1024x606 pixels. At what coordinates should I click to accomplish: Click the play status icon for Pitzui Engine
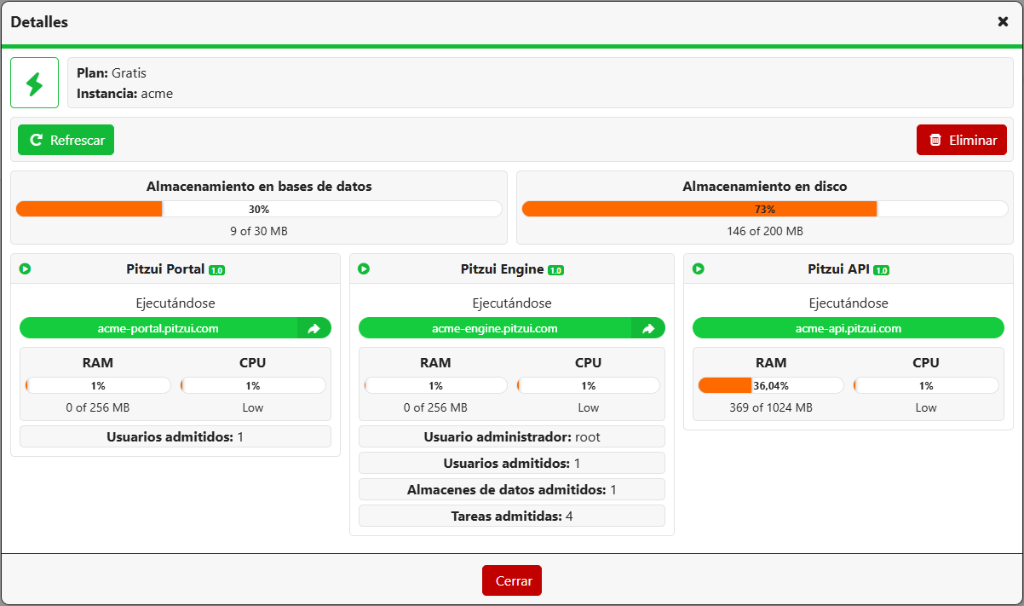tap(364, 269)
